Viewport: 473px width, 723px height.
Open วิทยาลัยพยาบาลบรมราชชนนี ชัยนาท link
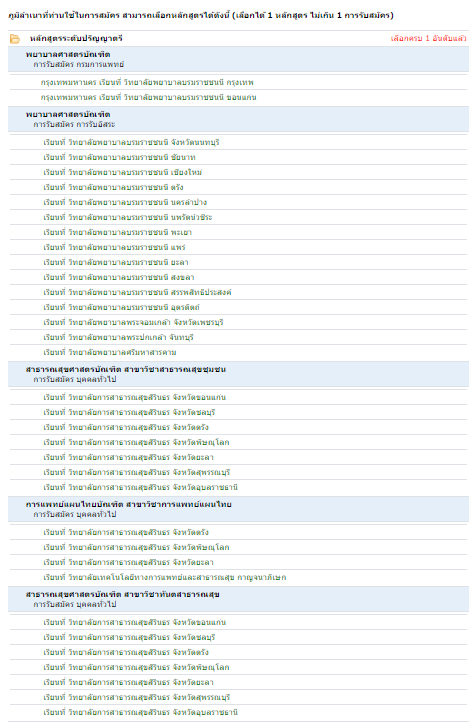coord(119,157)
